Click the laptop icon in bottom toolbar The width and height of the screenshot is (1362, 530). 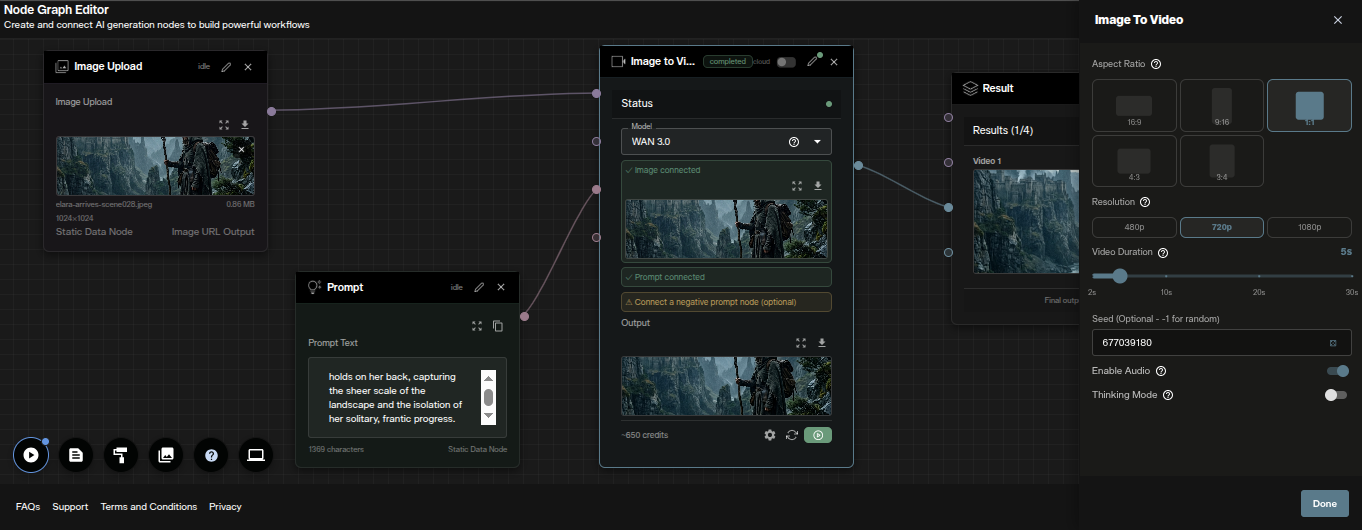point(256,455)
